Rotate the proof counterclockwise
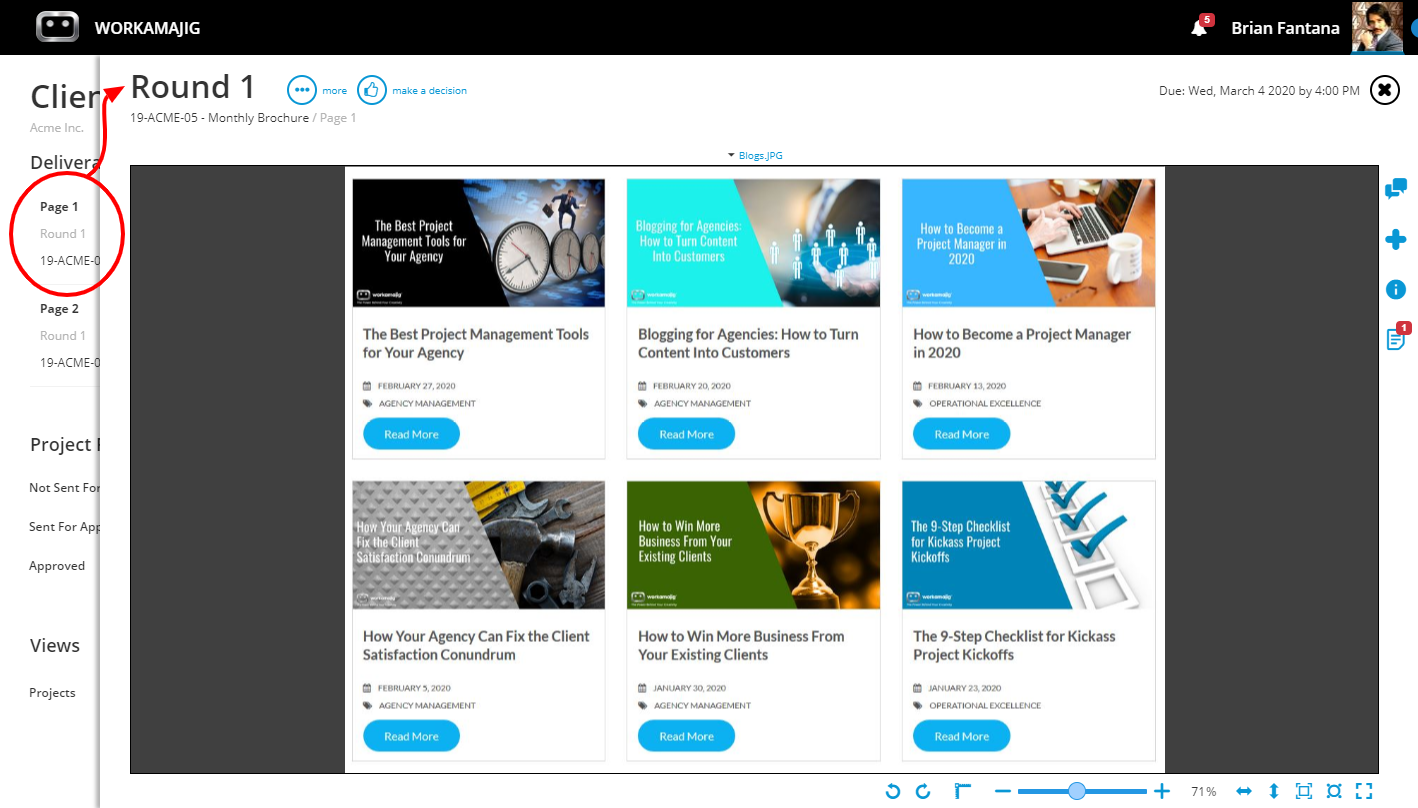This screenshot has width=1418, height=808. pyautogui.click(x=893, y=791)
